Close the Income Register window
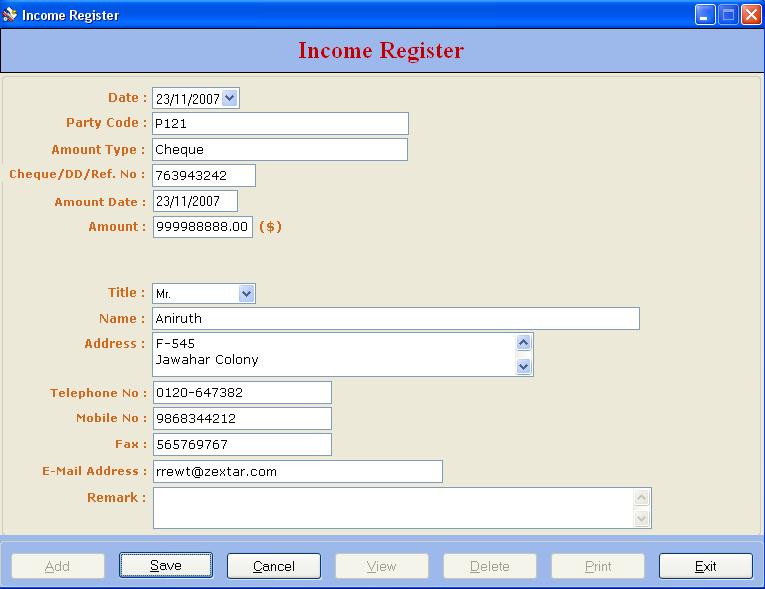 [x=751, y=15]
